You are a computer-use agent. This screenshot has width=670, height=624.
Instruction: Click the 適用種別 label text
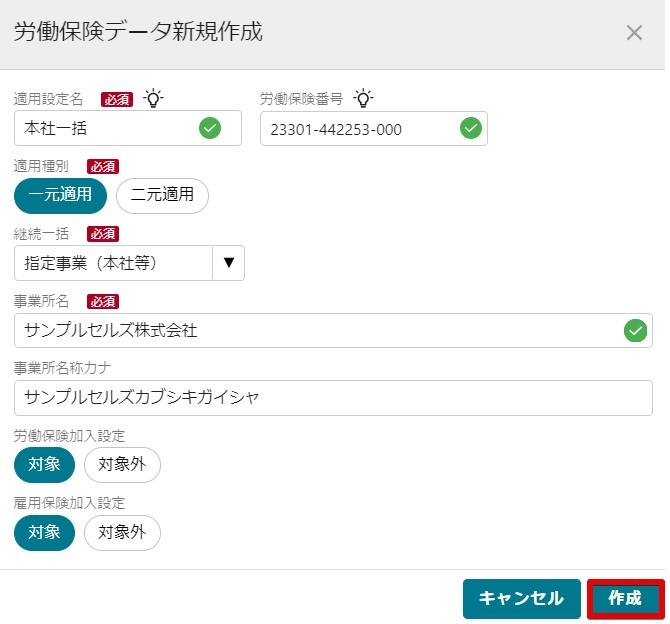tap(41, 166)
